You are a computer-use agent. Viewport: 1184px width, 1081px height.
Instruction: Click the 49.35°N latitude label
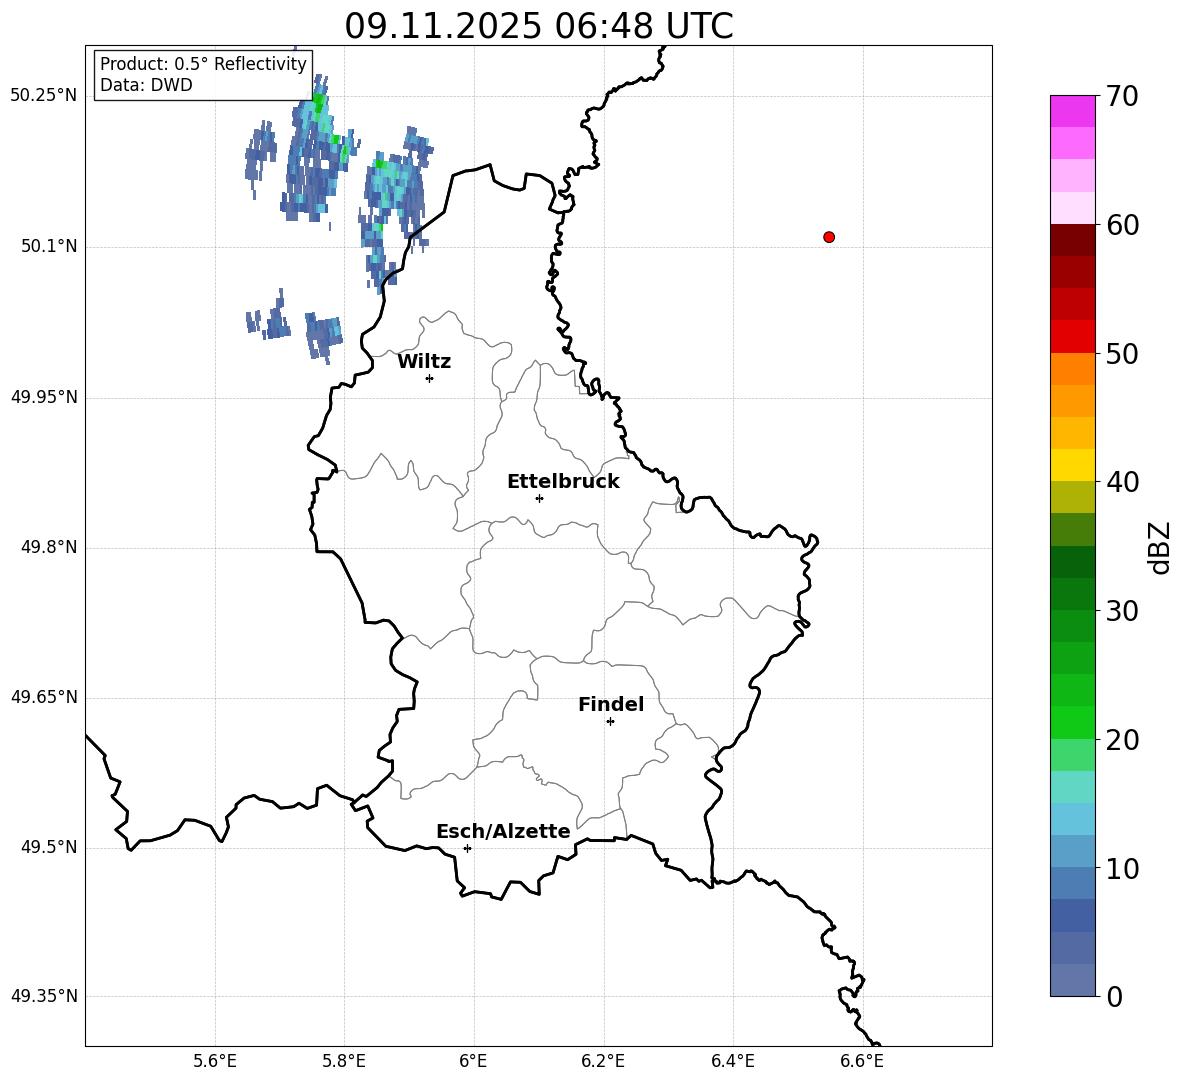click(x=44, y=996)
